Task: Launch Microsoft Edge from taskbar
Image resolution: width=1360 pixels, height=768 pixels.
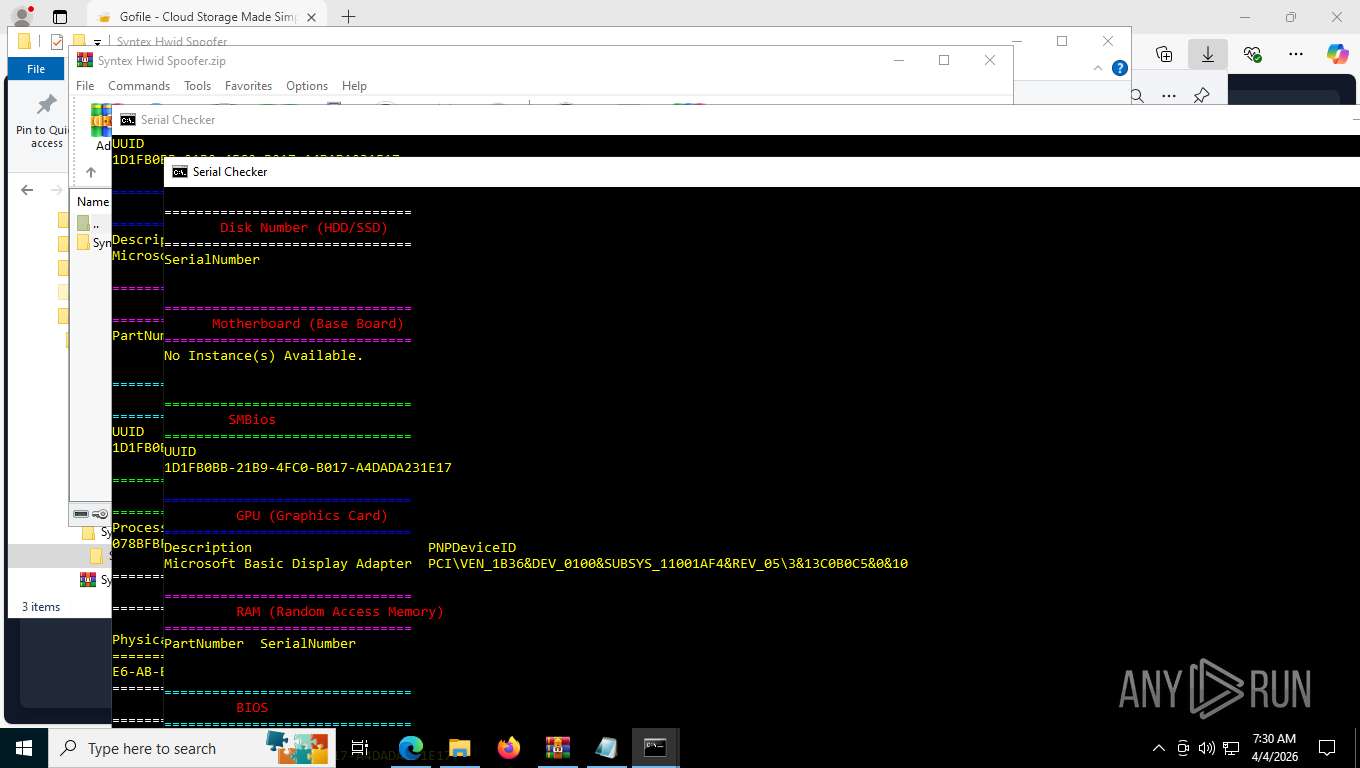Action: (x=411, y=748)
